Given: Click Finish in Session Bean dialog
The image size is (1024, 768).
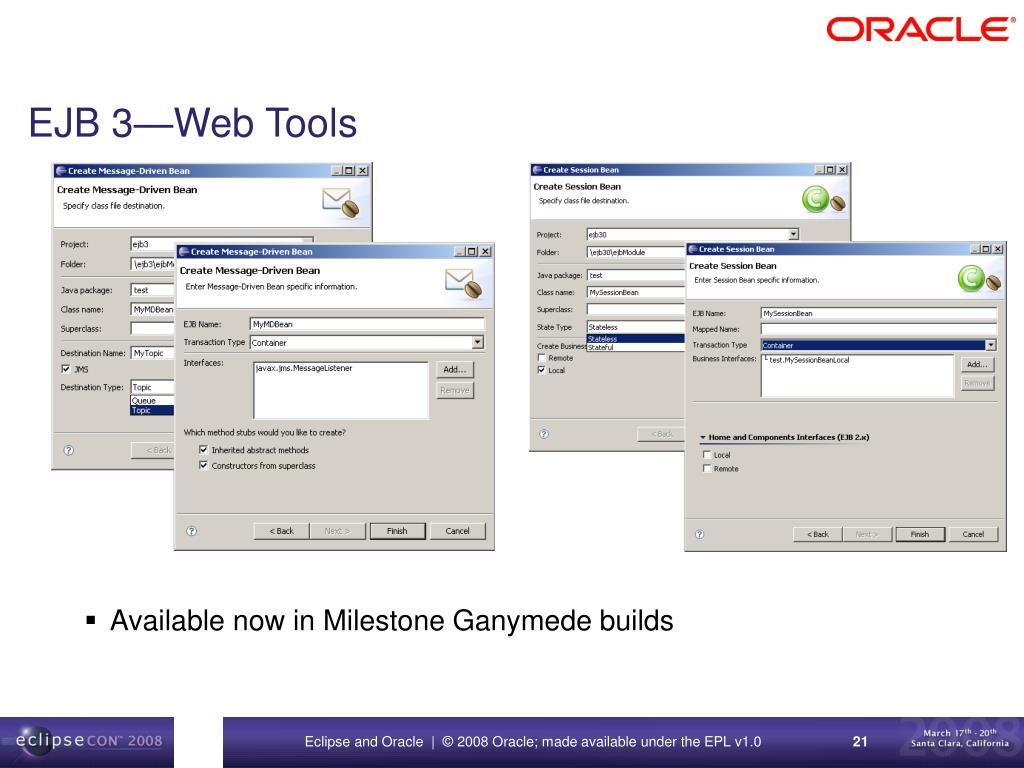Looking at the screenshot, I should tap(920, 534).
